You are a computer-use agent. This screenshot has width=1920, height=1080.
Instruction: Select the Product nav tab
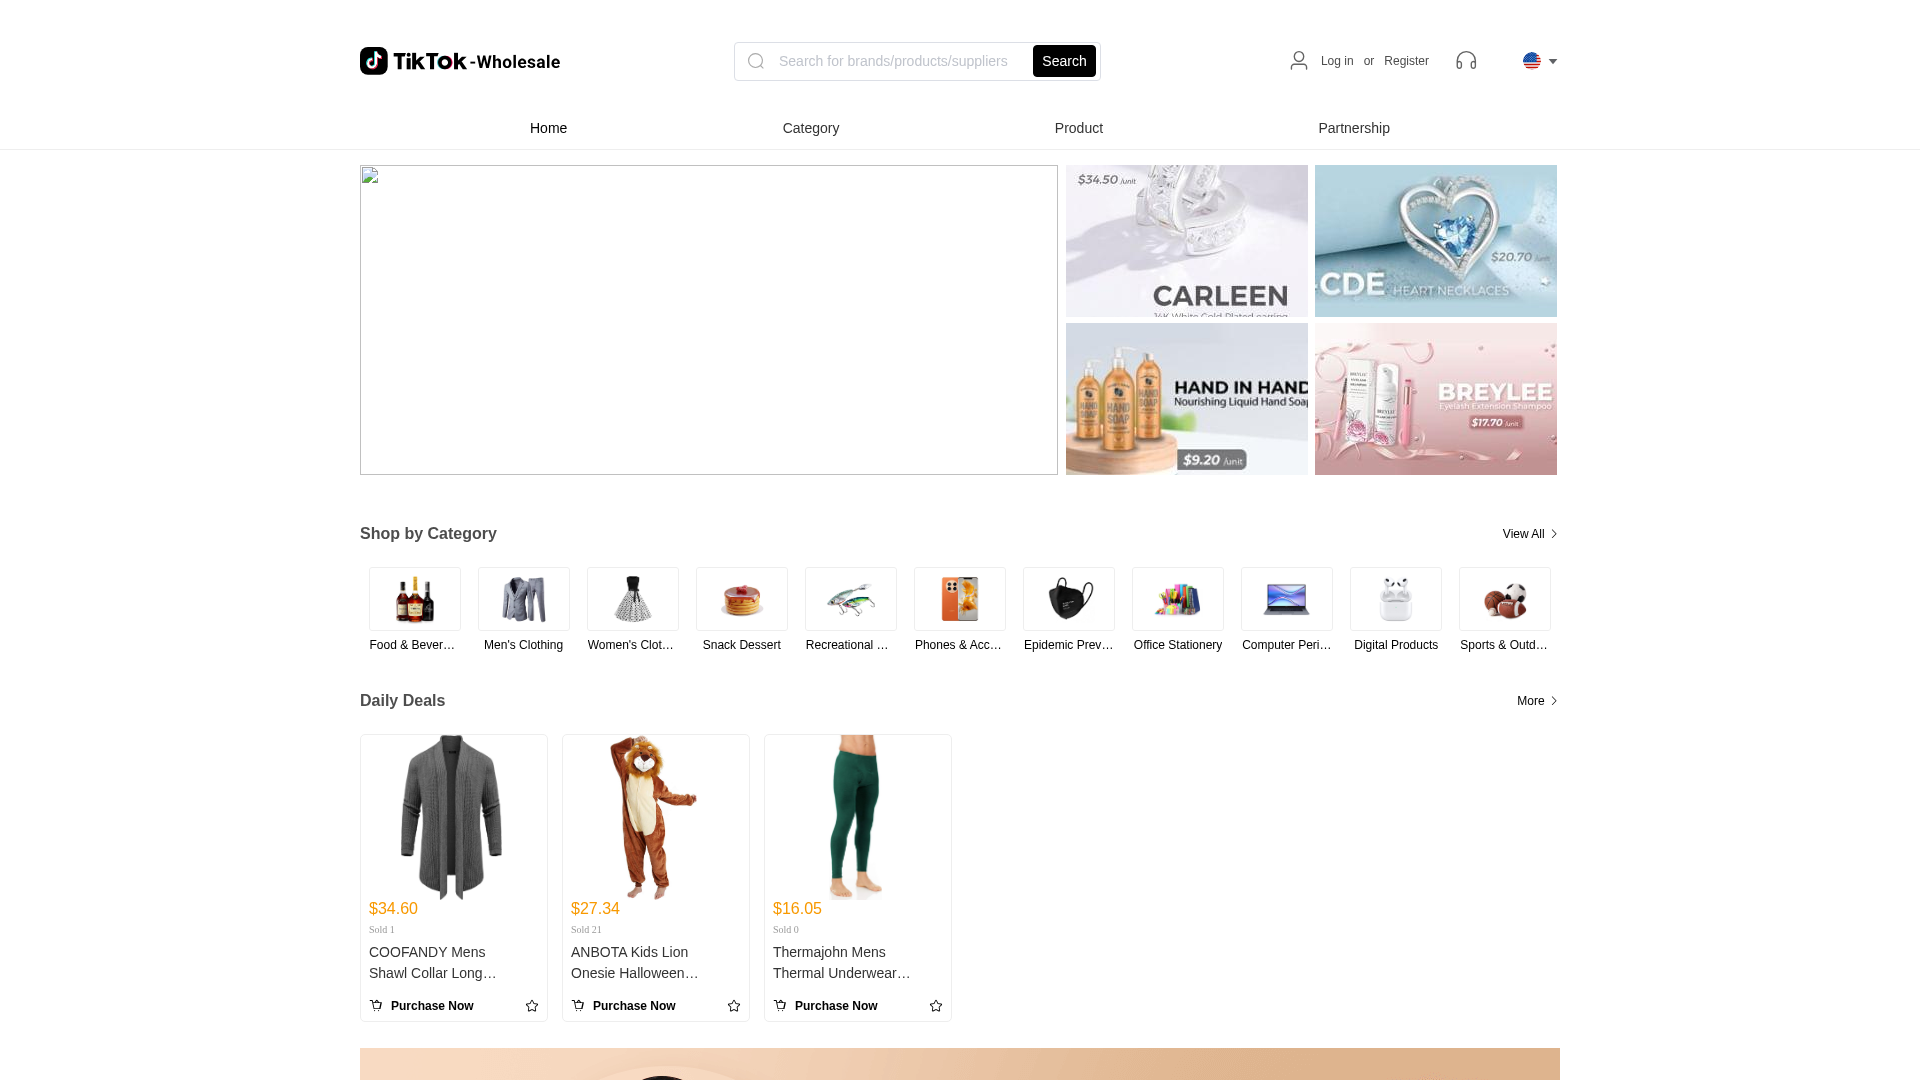point(1079,128)
